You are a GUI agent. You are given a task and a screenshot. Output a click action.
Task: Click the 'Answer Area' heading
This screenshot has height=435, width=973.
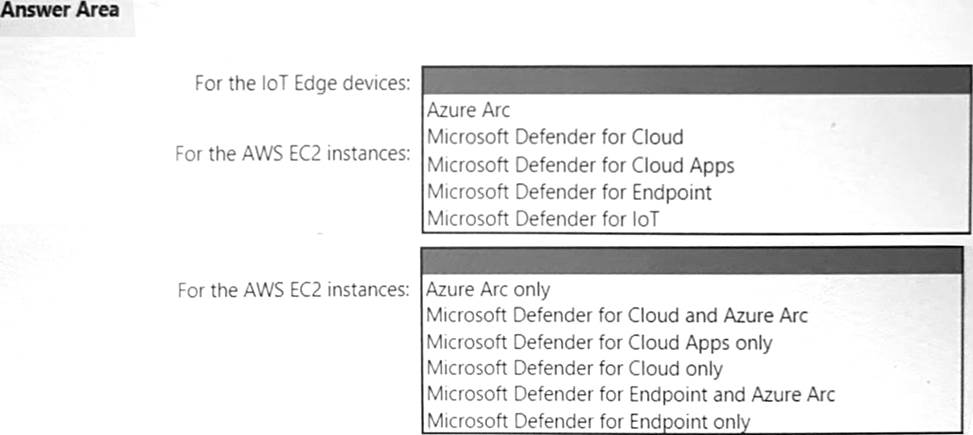(x=60, y=11)
